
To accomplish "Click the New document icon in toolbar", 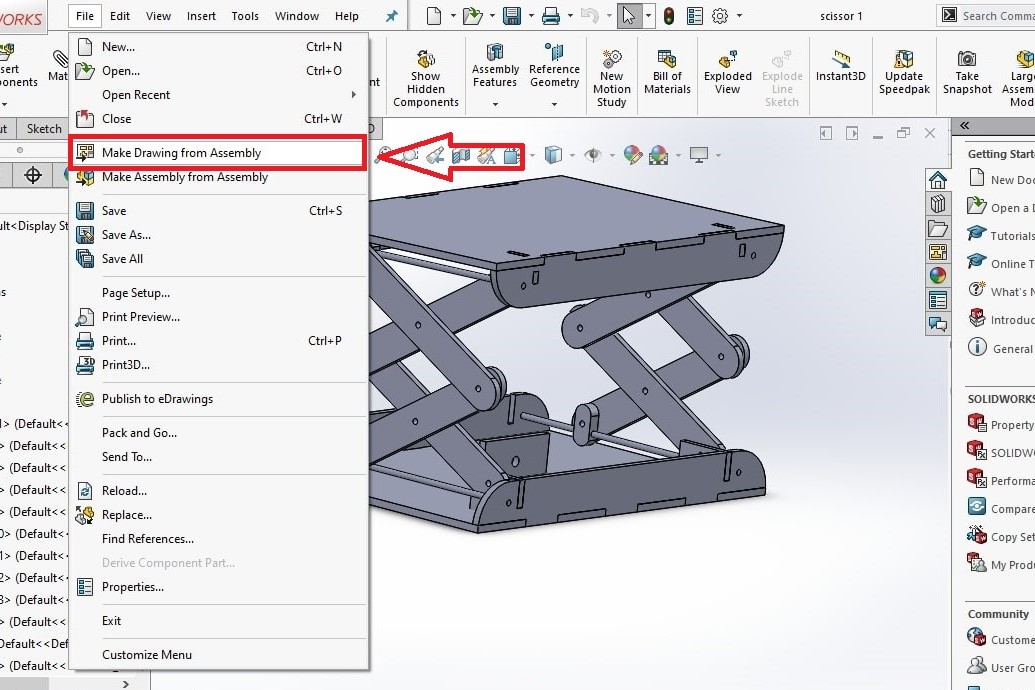I will point(434,16).
